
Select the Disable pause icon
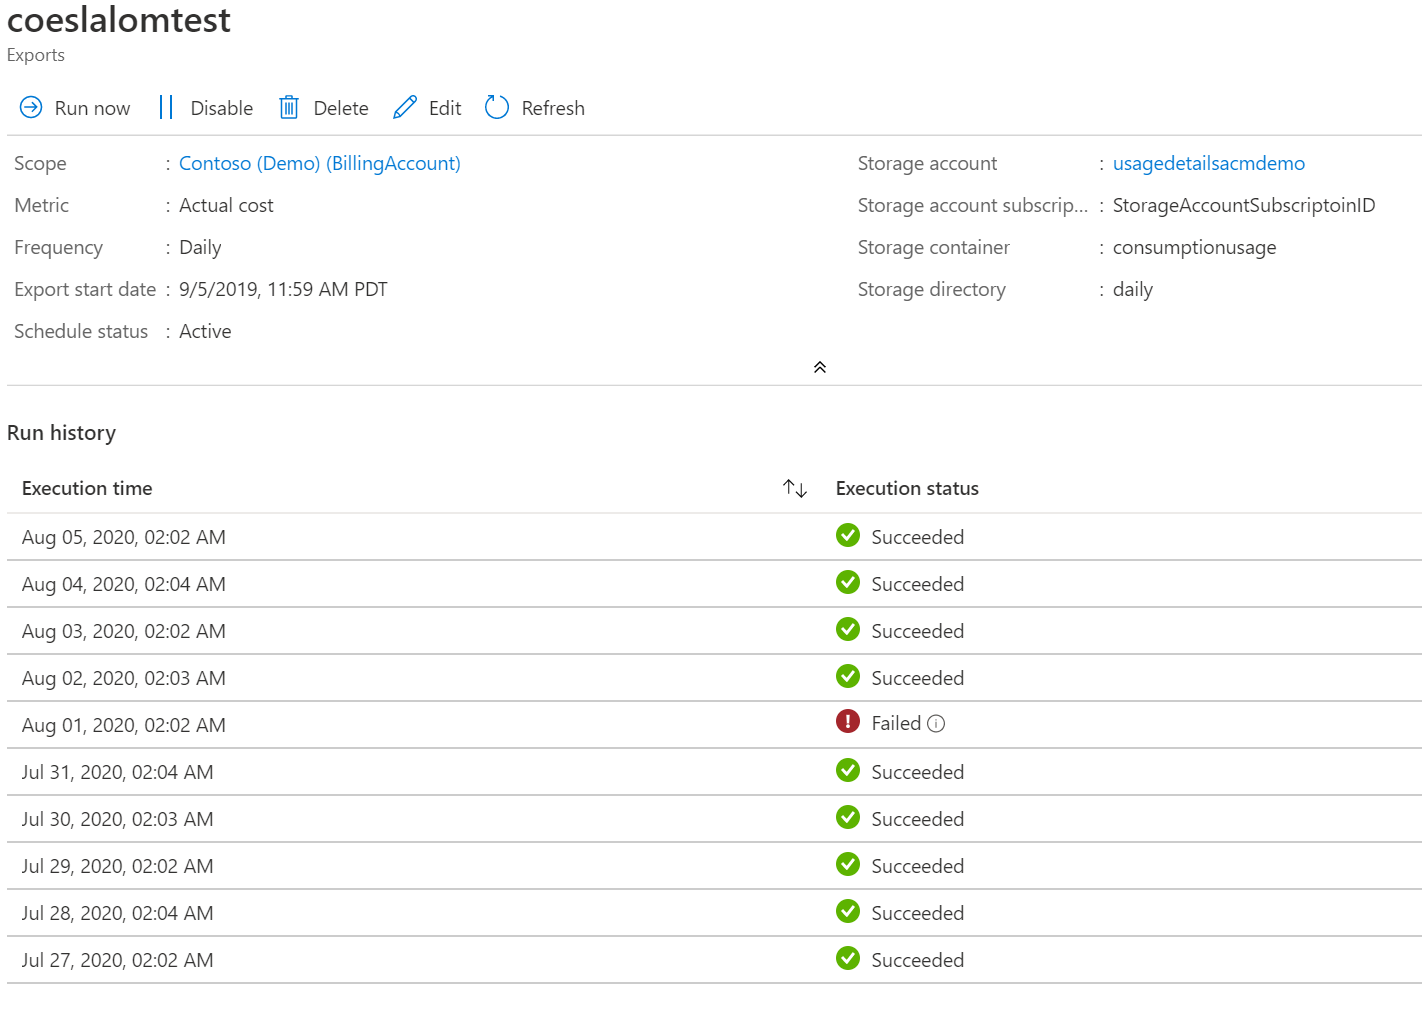pyautogui.click(x=166, y=107)
